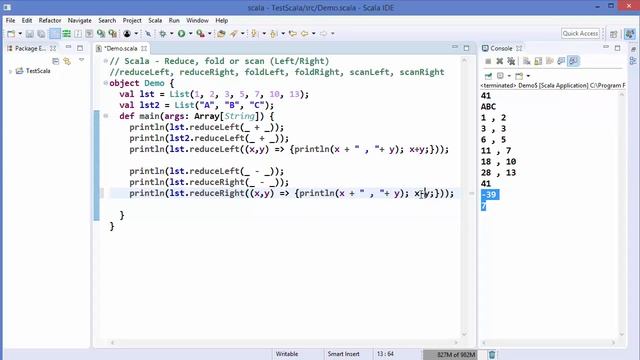The width and height of the screenshot is (640, 360).
Task: Click the Console vertical scrollbar
Action: point(622,214)
